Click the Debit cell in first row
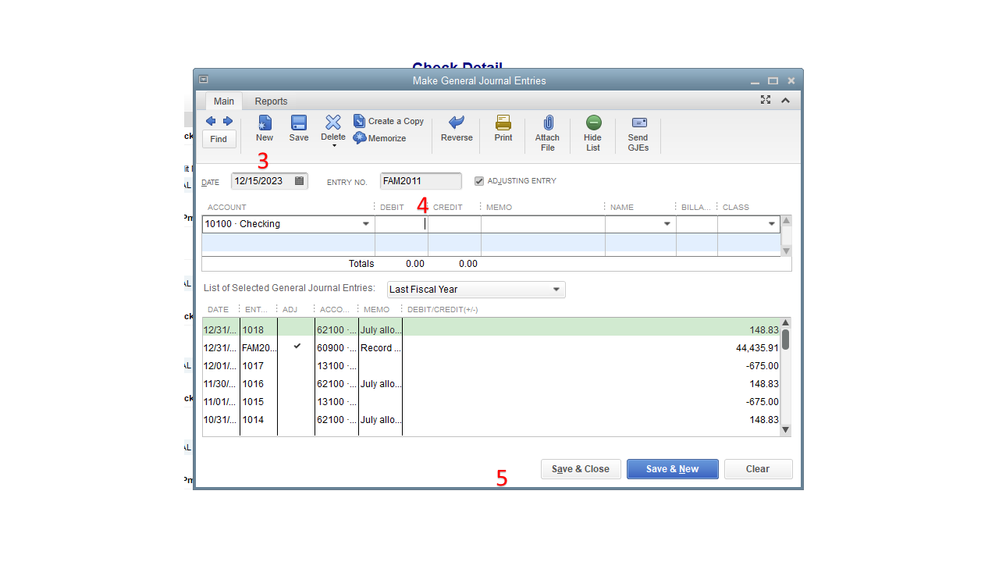The width and height of the screenshot is (999, 562). pyautogui.click(x=401, y=224)
